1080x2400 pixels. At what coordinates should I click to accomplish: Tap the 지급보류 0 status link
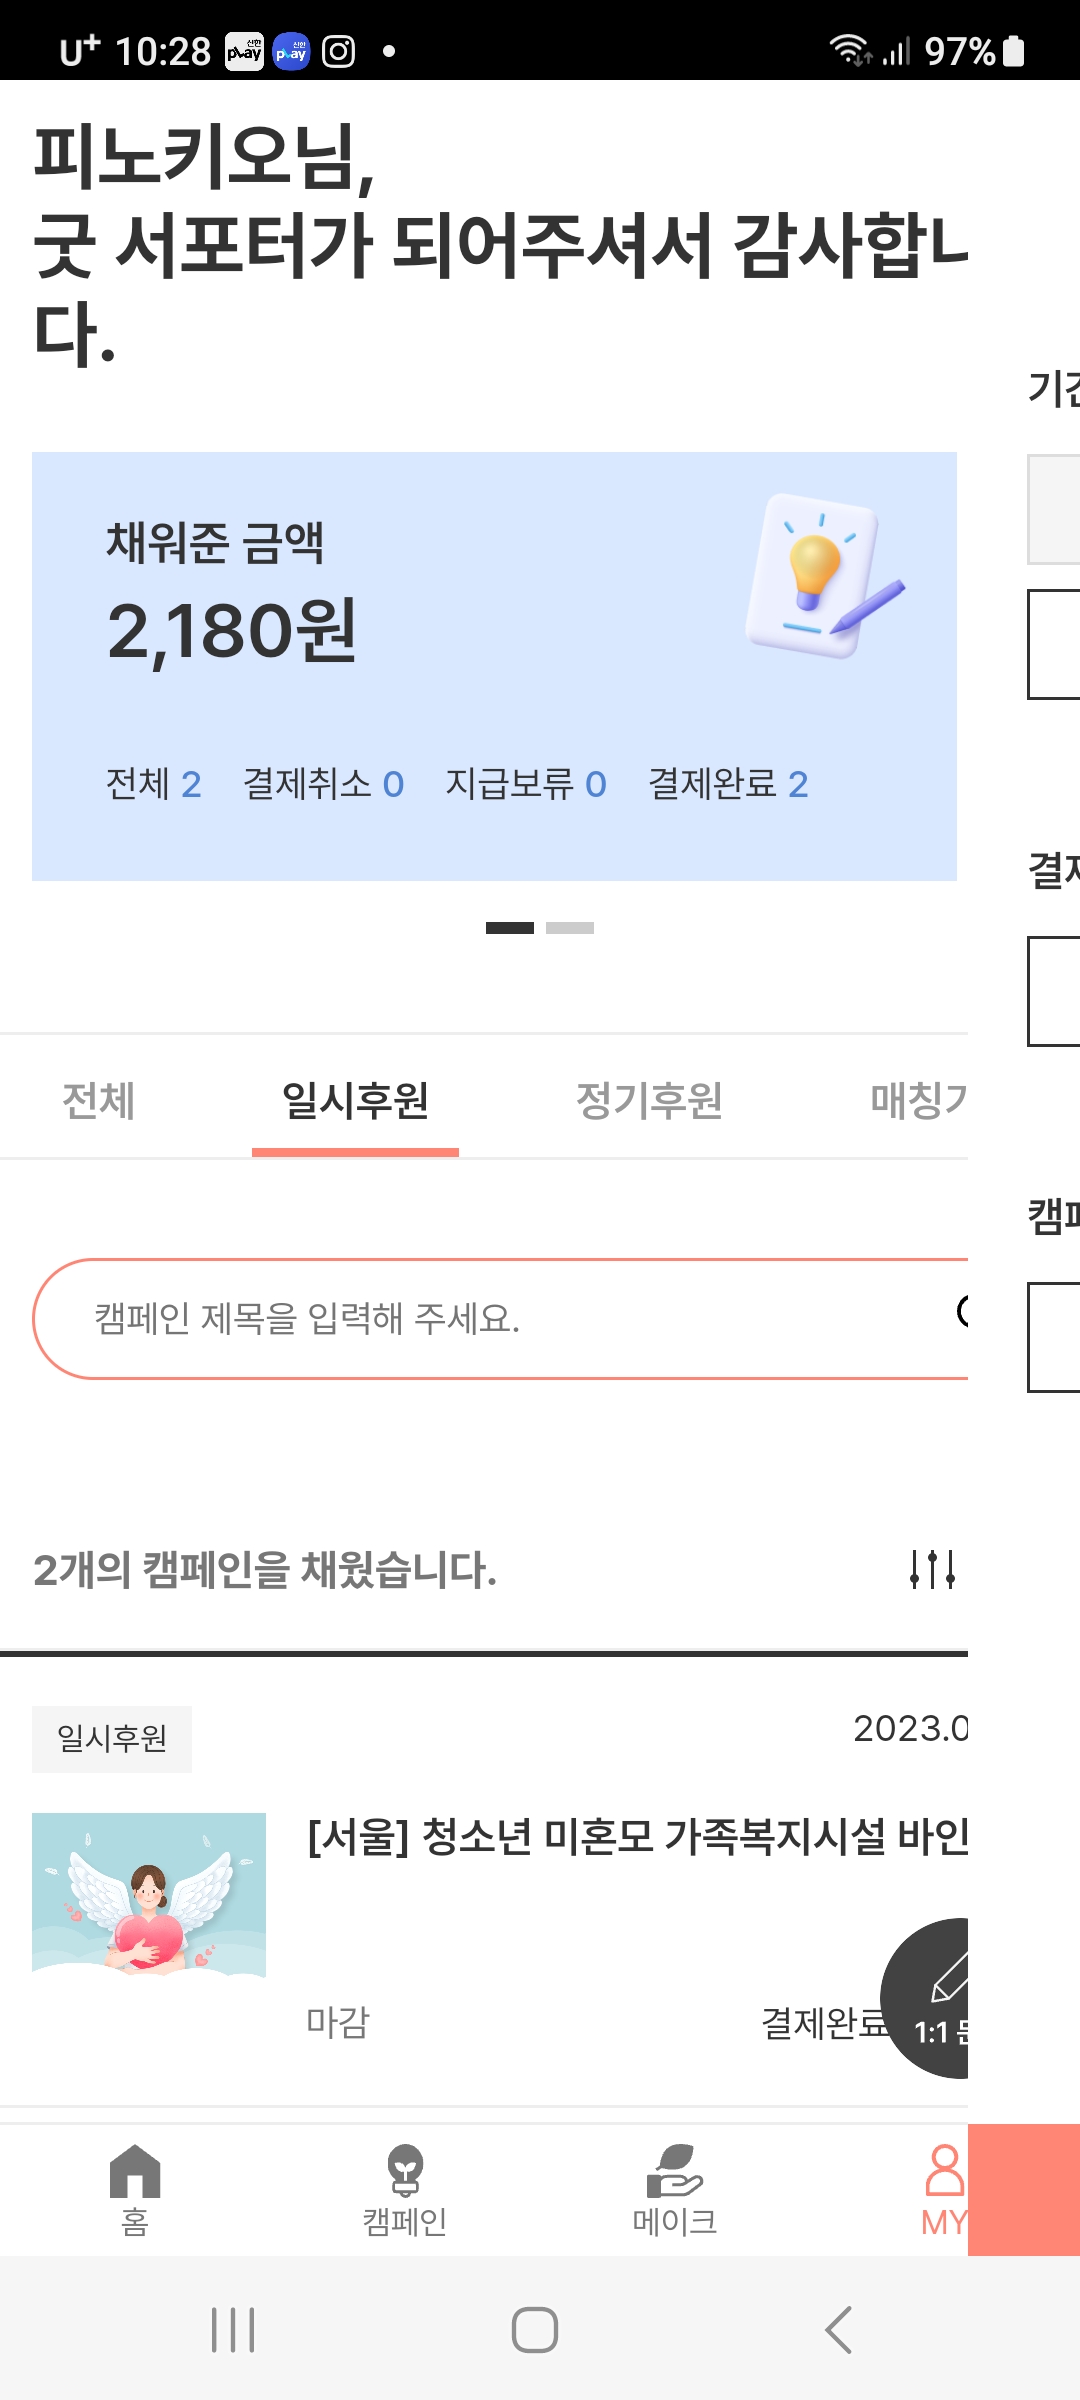526,784
